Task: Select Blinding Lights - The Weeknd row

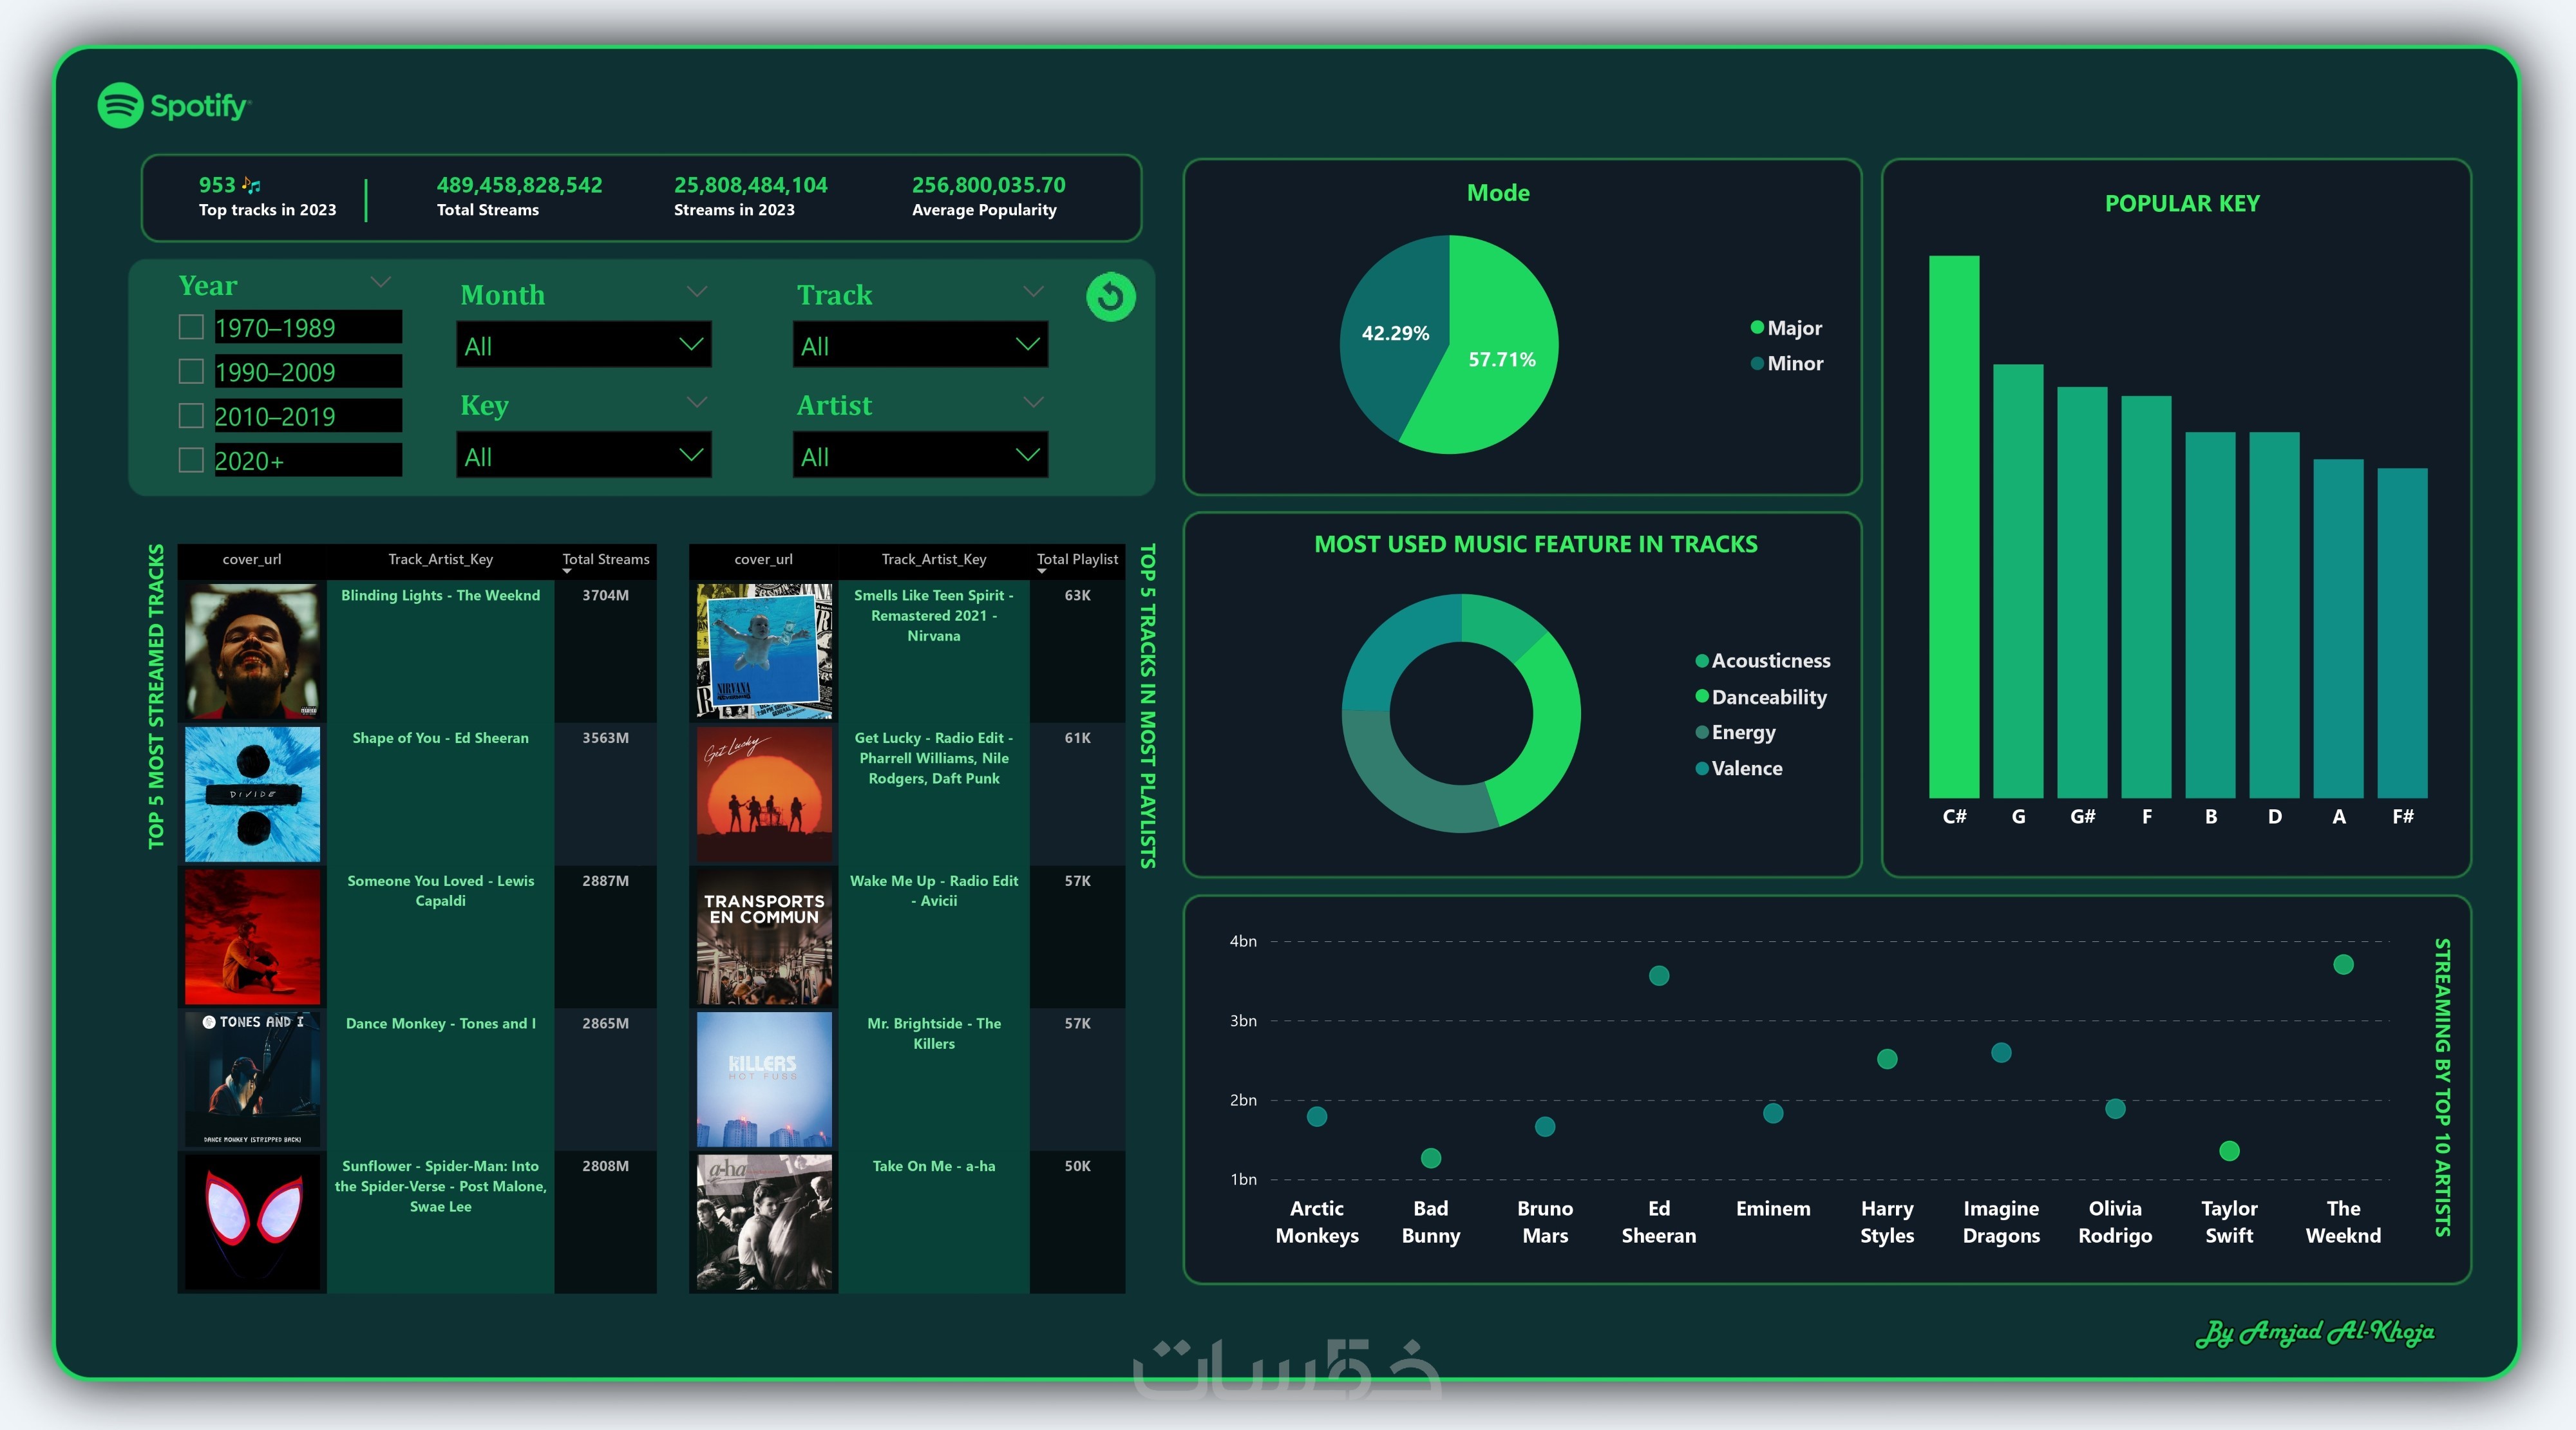Action: [440, 596]
